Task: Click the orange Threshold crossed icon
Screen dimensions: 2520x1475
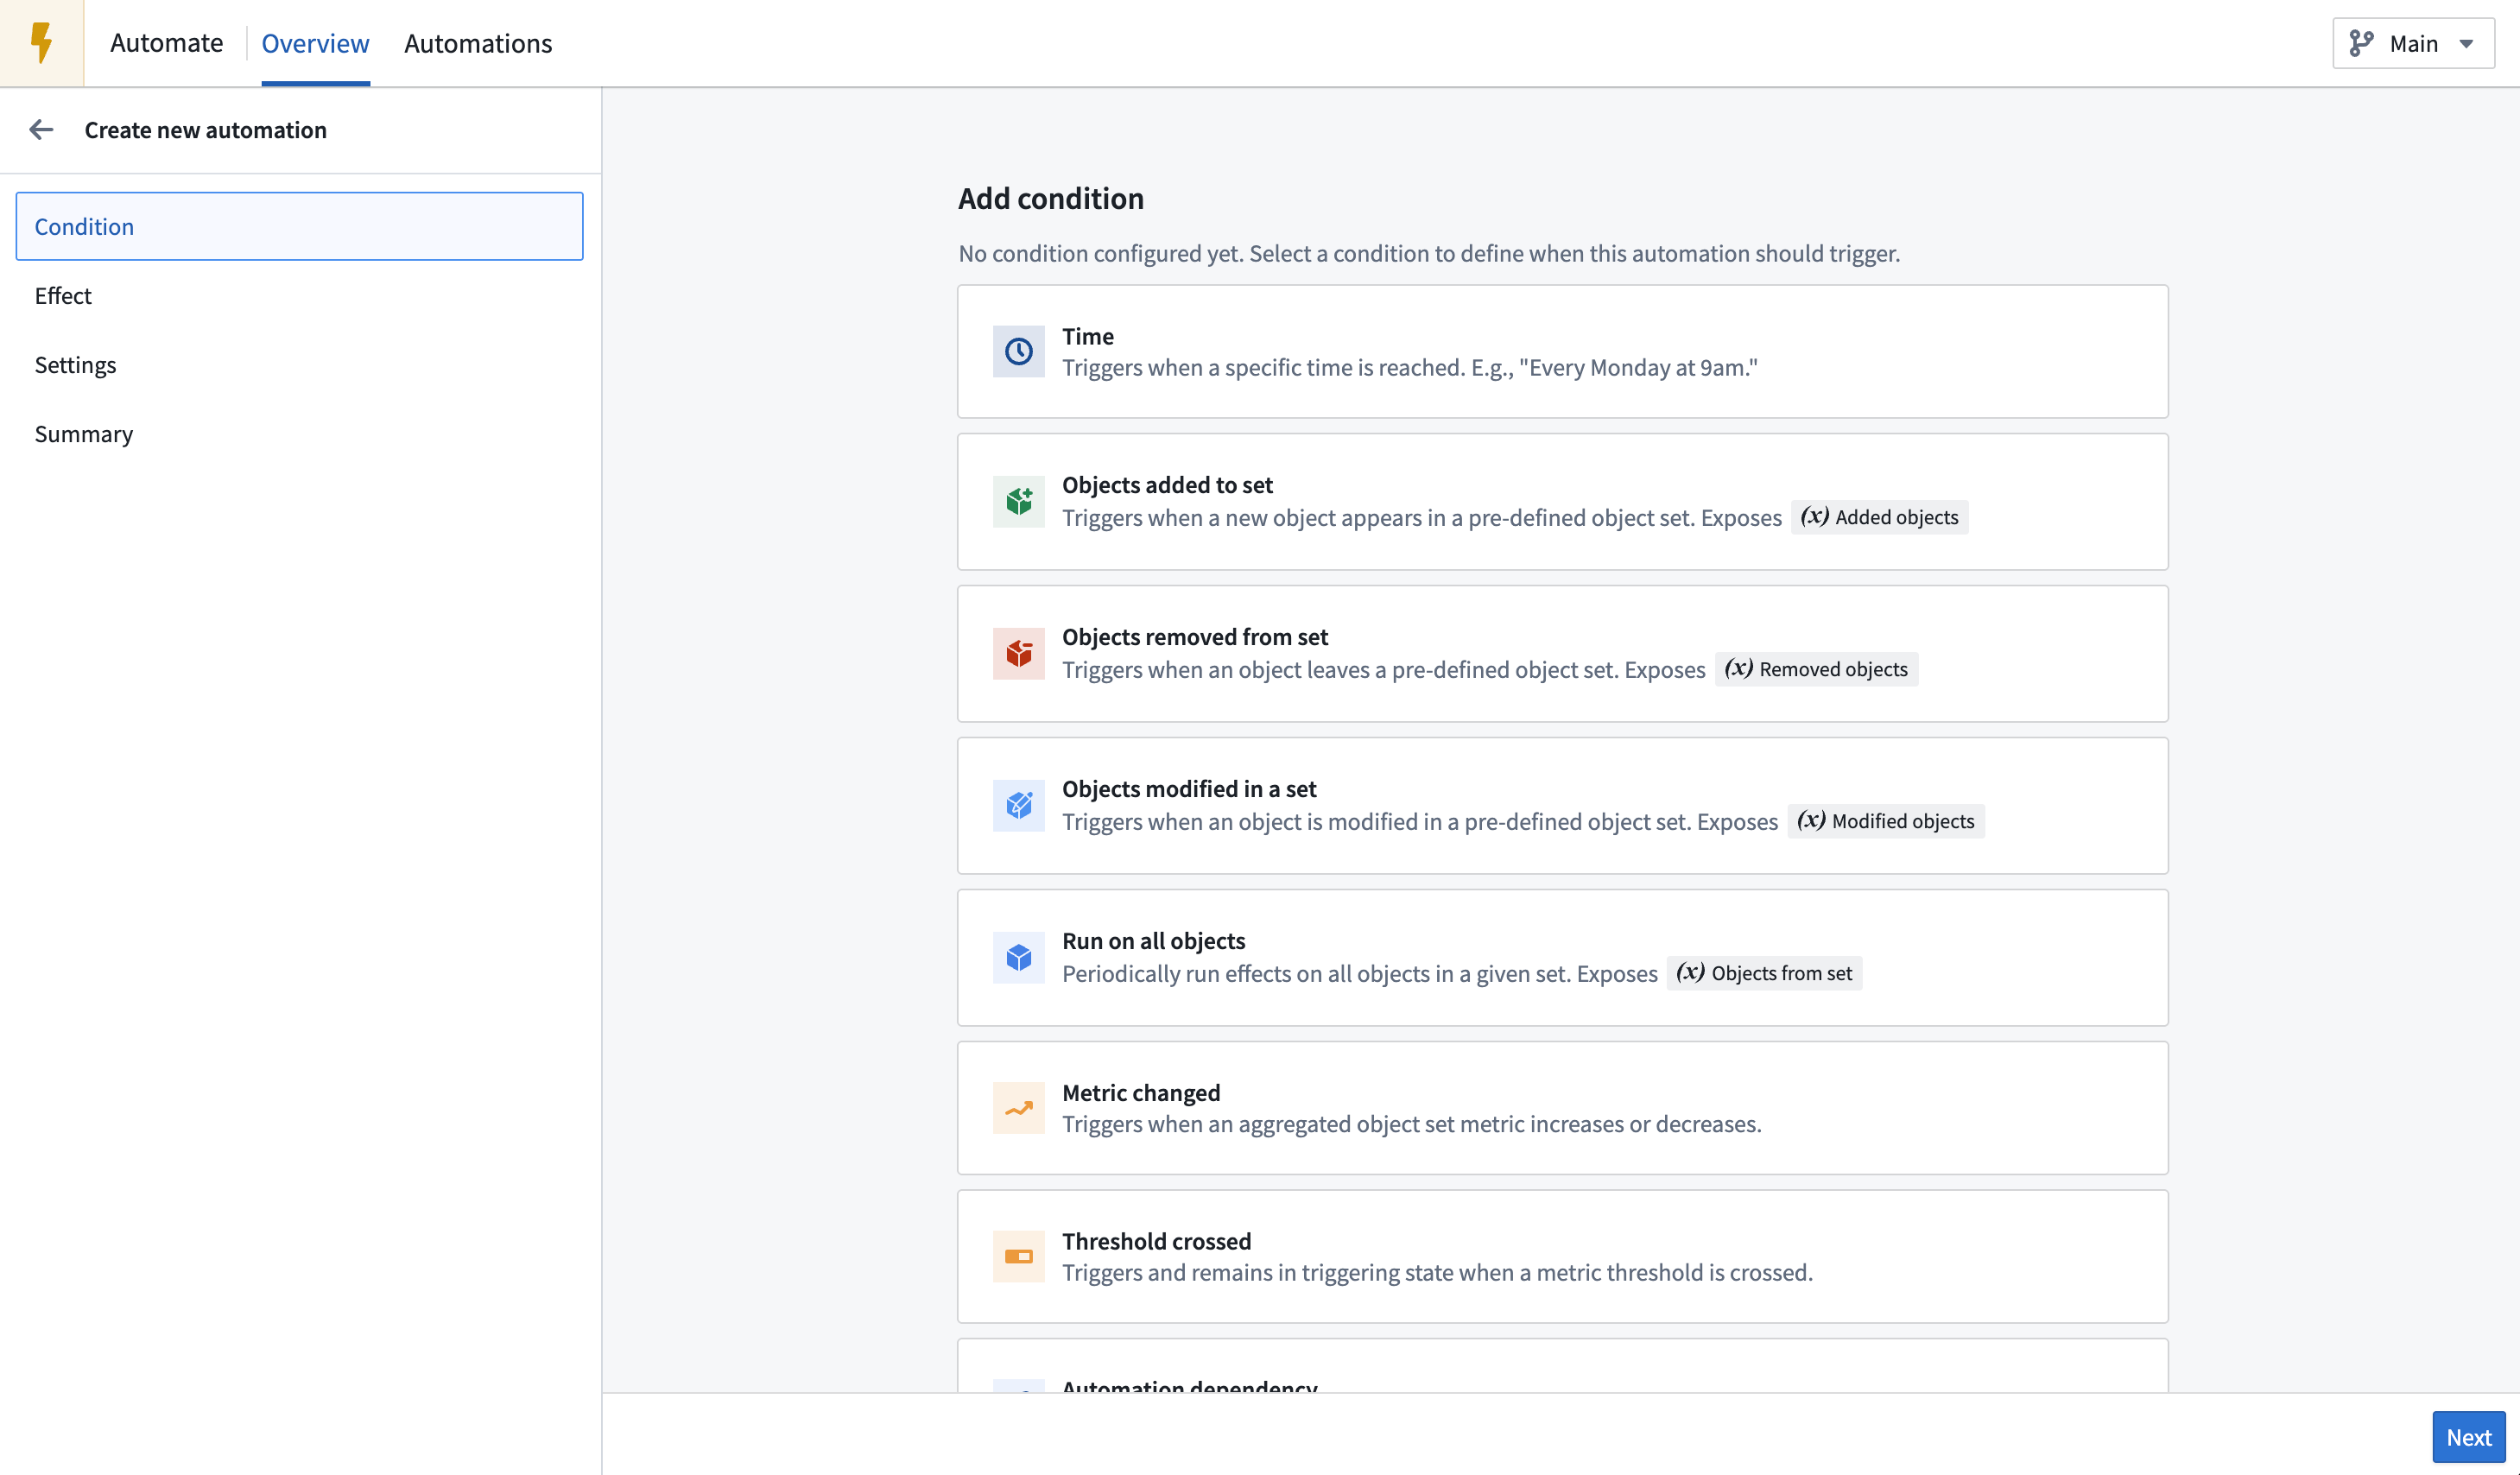Action: click(x=1018, y=1256)
